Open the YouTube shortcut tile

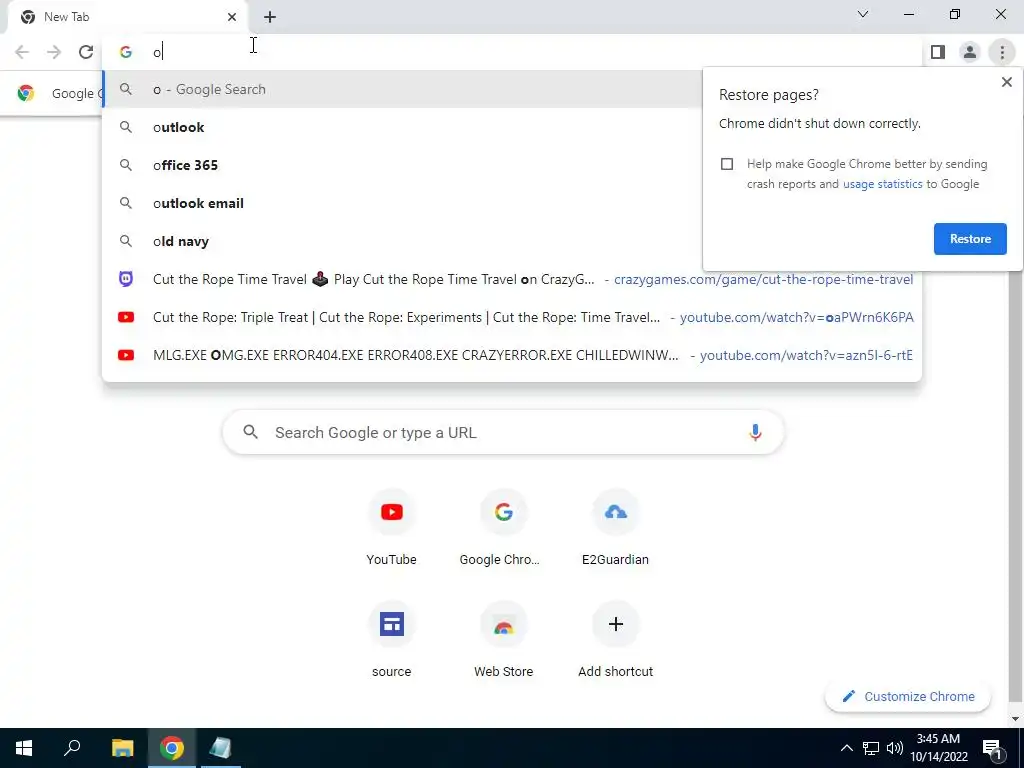[x=391, y=530]
